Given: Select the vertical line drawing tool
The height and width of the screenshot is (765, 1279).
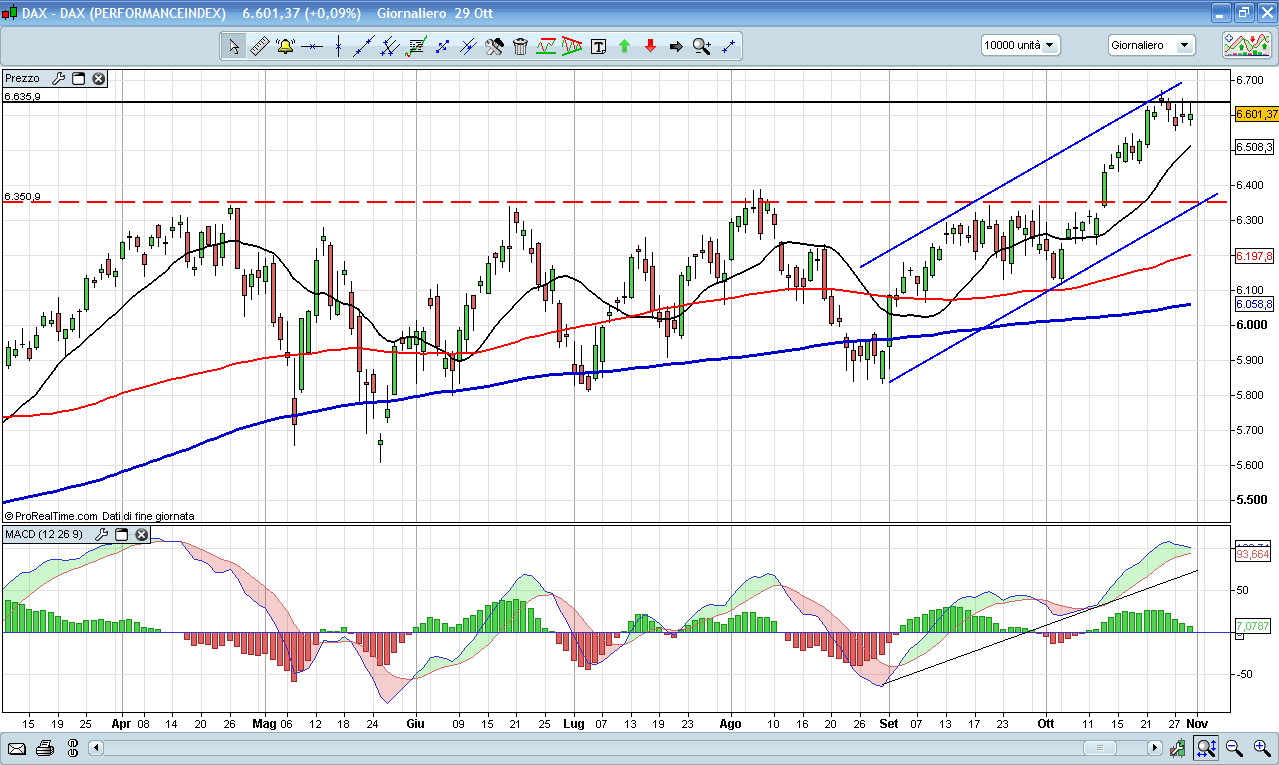Looking at the screenshot, I should point(338,46).
